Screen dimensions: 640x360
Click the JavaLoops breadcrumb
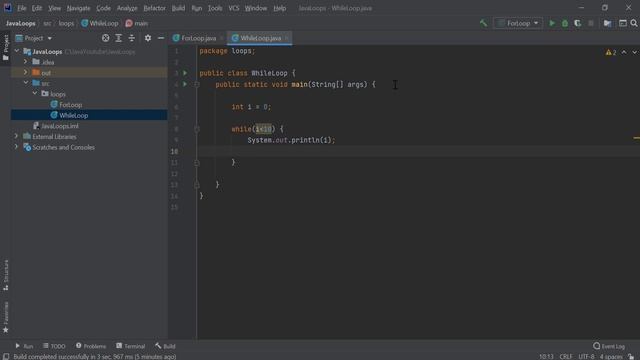[x=20, y=24]
